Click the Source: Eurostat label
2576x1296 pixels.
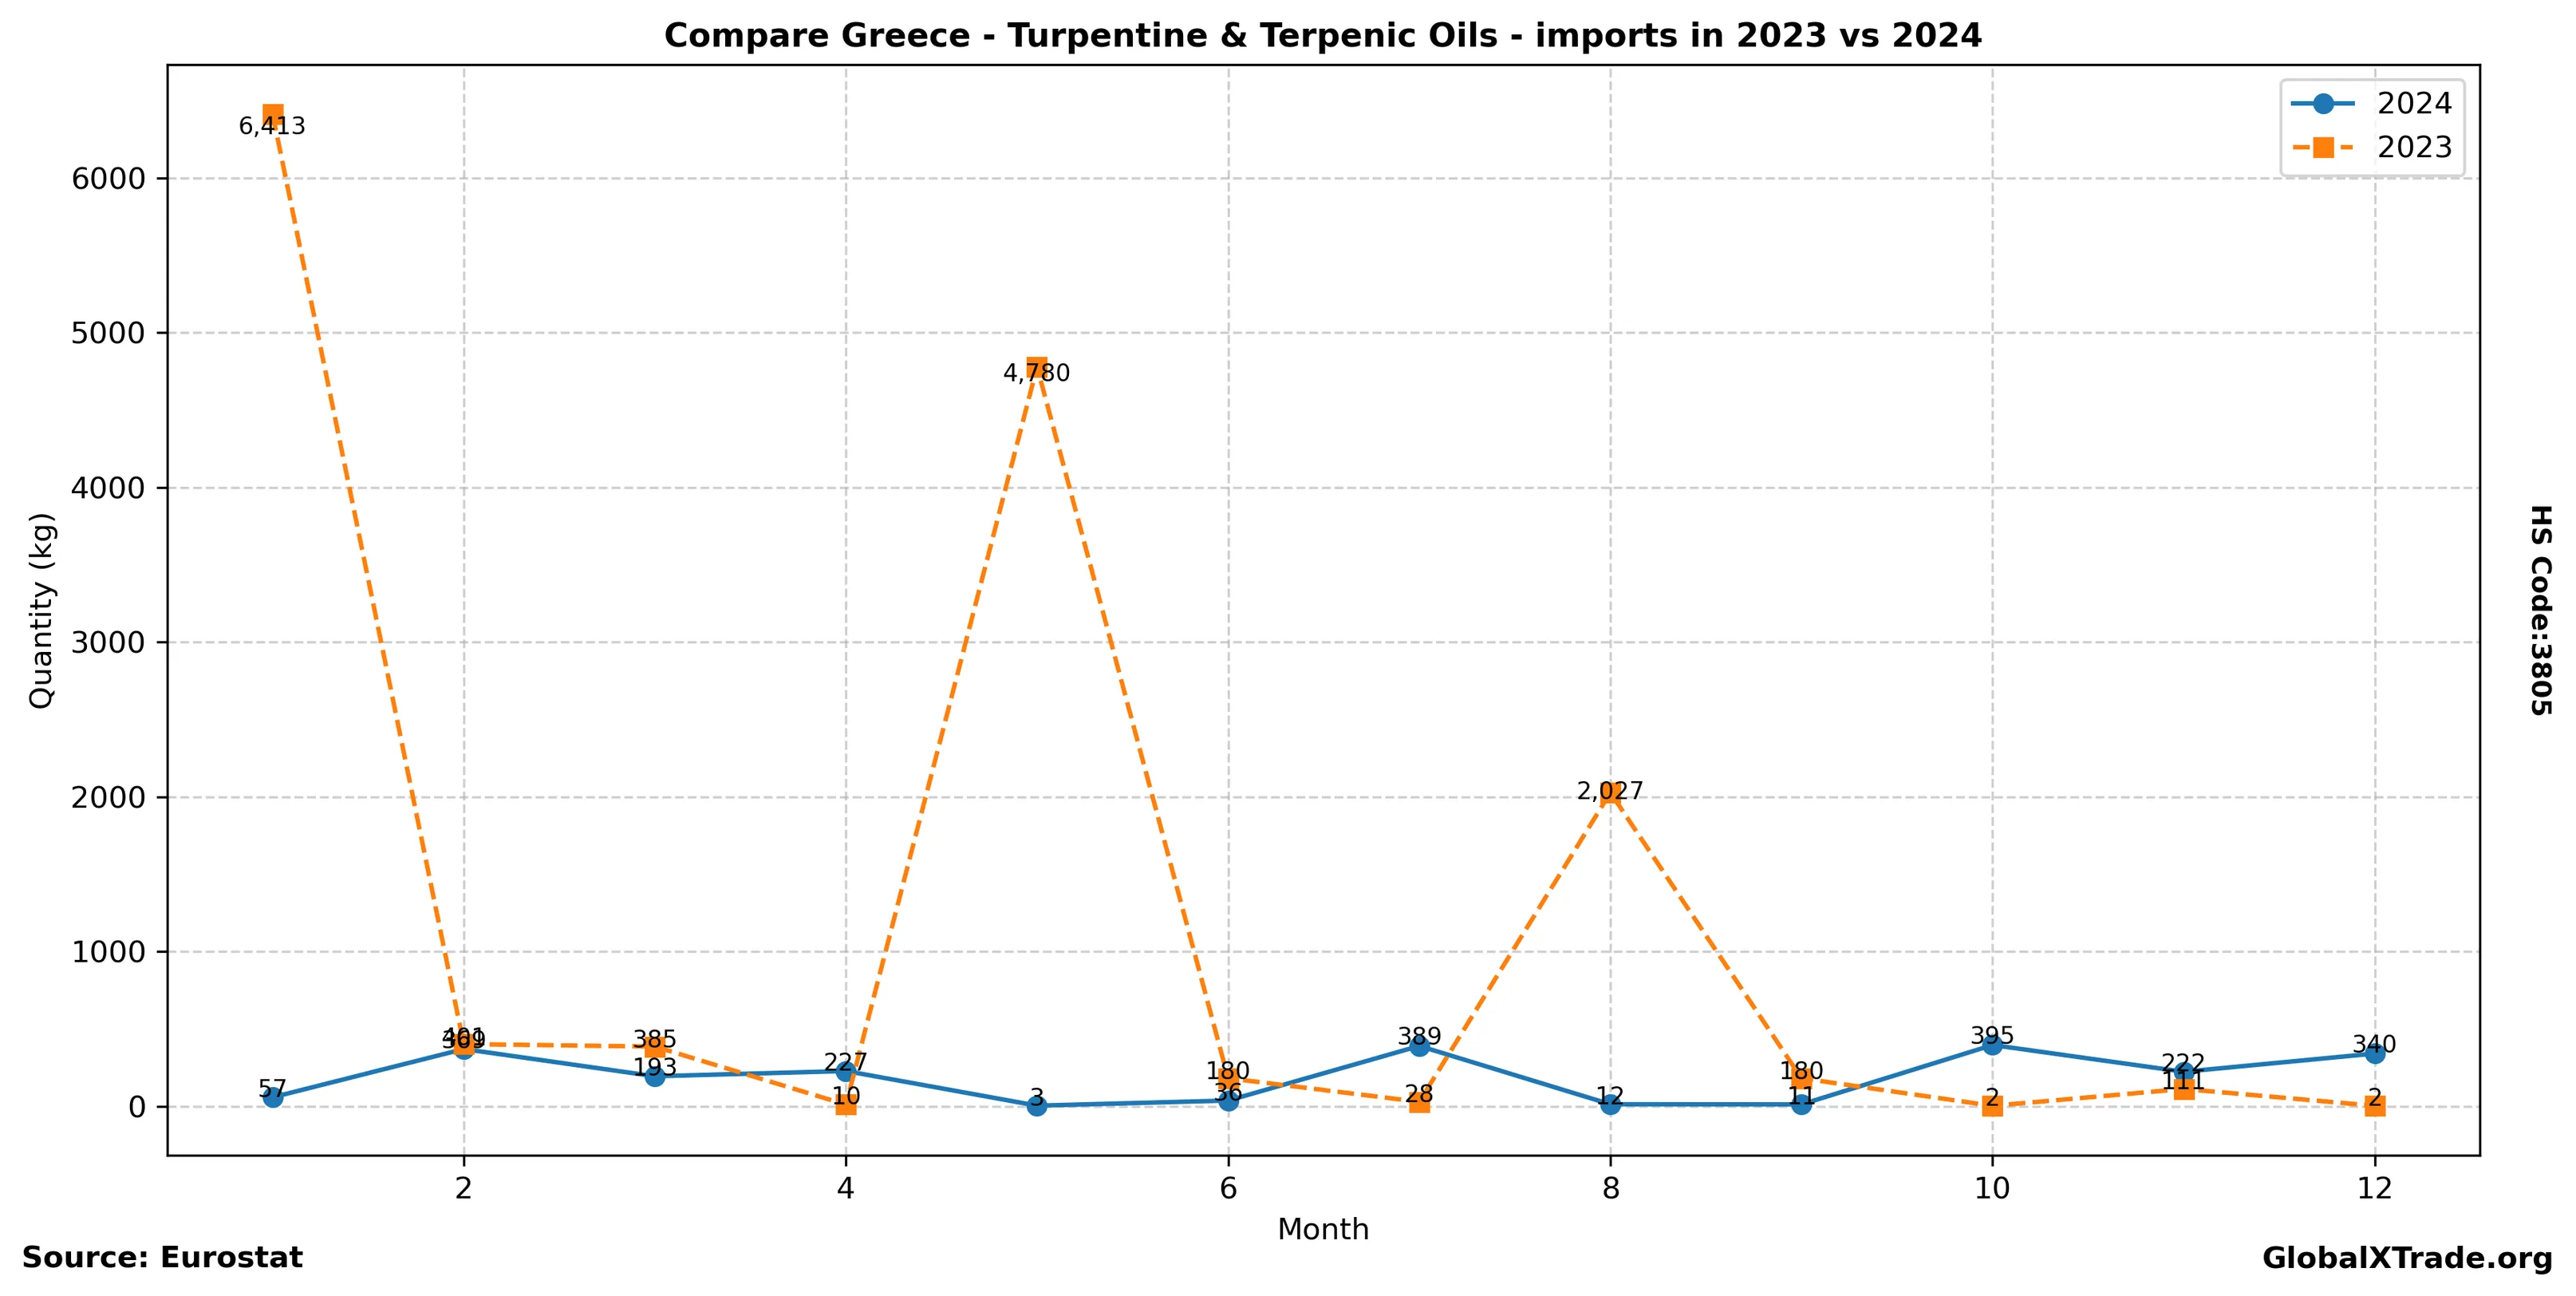[162, 1258]
